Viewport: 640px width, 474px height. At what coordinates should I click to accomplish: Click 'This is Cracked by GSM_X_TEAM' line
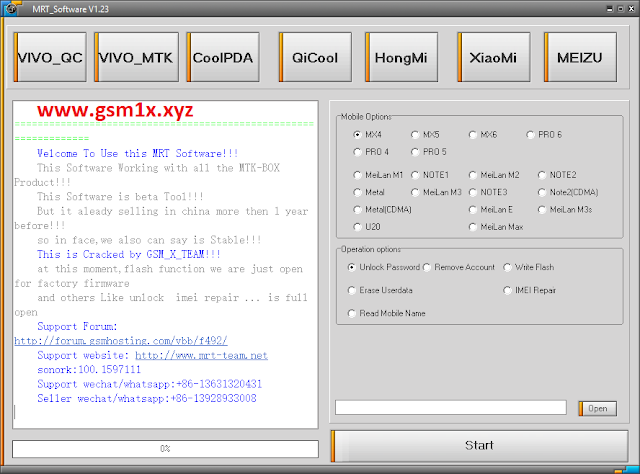point(129,254)
